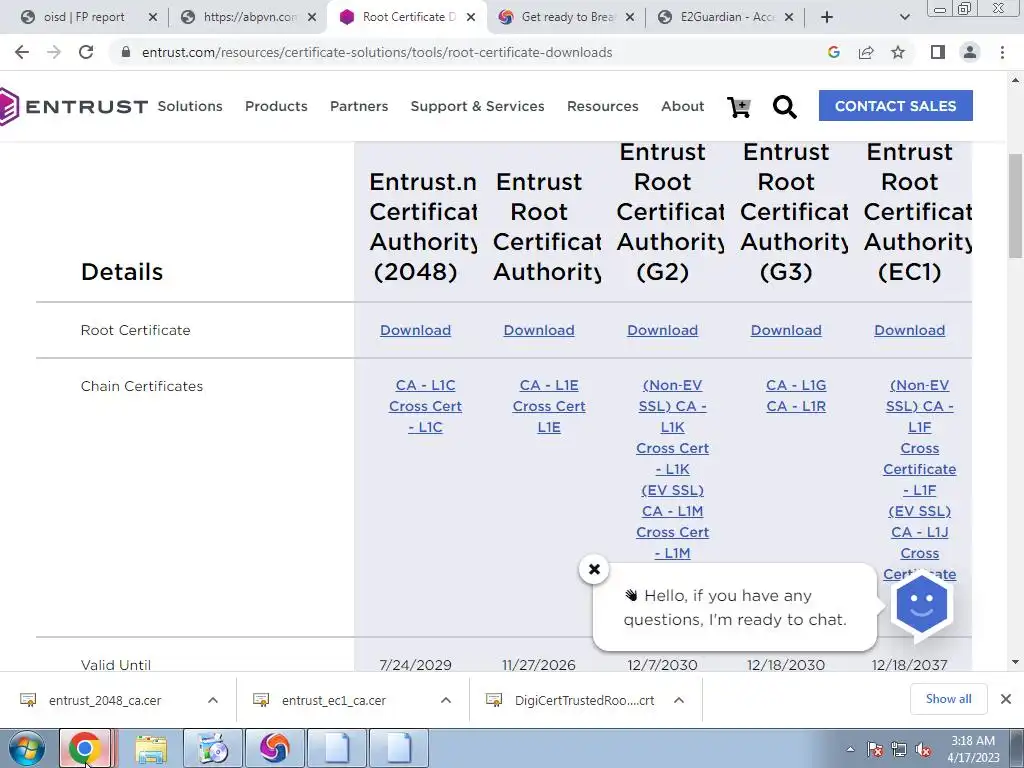Open Support & Services menu
Viewport: 1024px width, 768px height.
[477, 106]
